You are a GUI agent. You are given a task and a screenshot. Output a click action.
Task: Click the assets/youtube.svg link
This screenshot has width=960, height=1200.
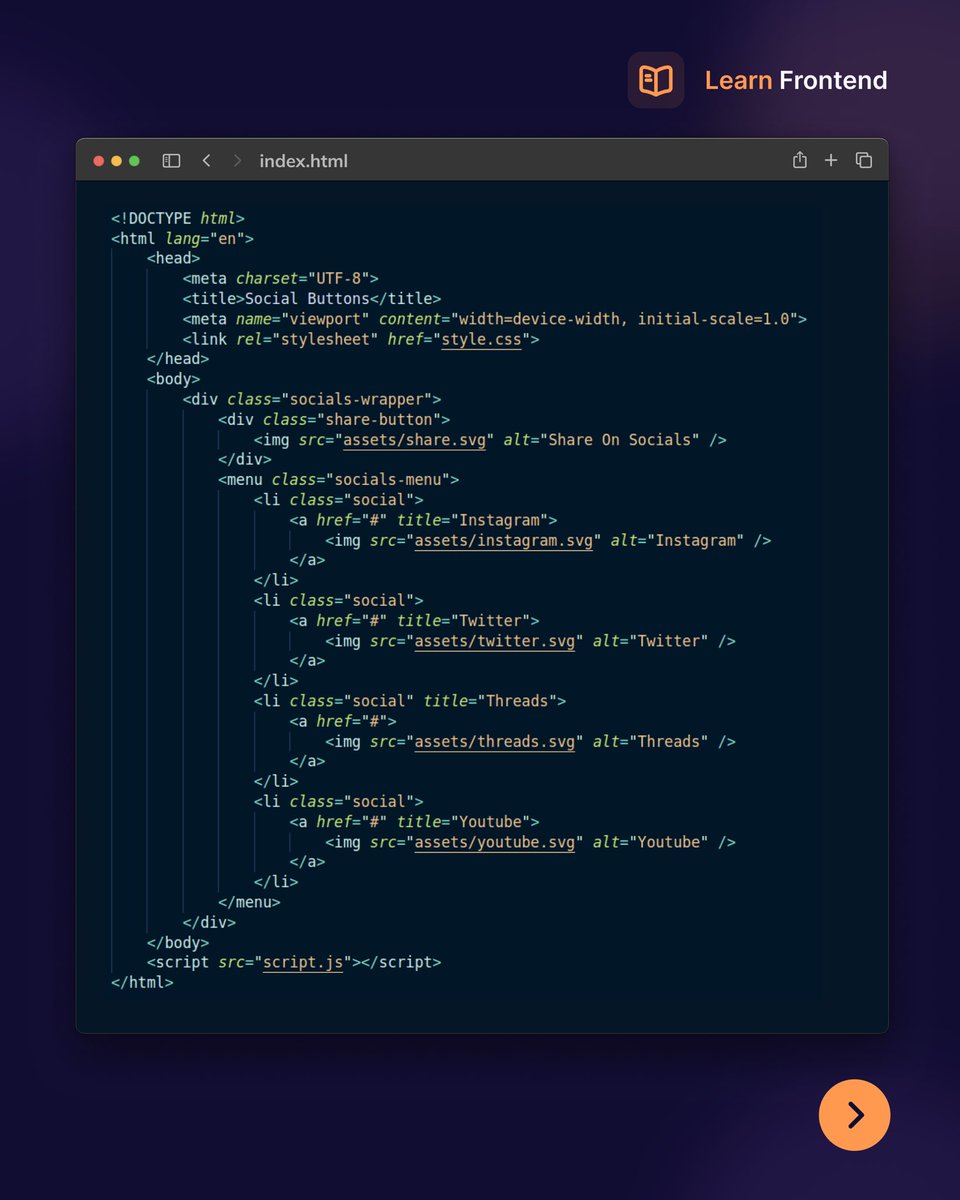coord(496,841)
